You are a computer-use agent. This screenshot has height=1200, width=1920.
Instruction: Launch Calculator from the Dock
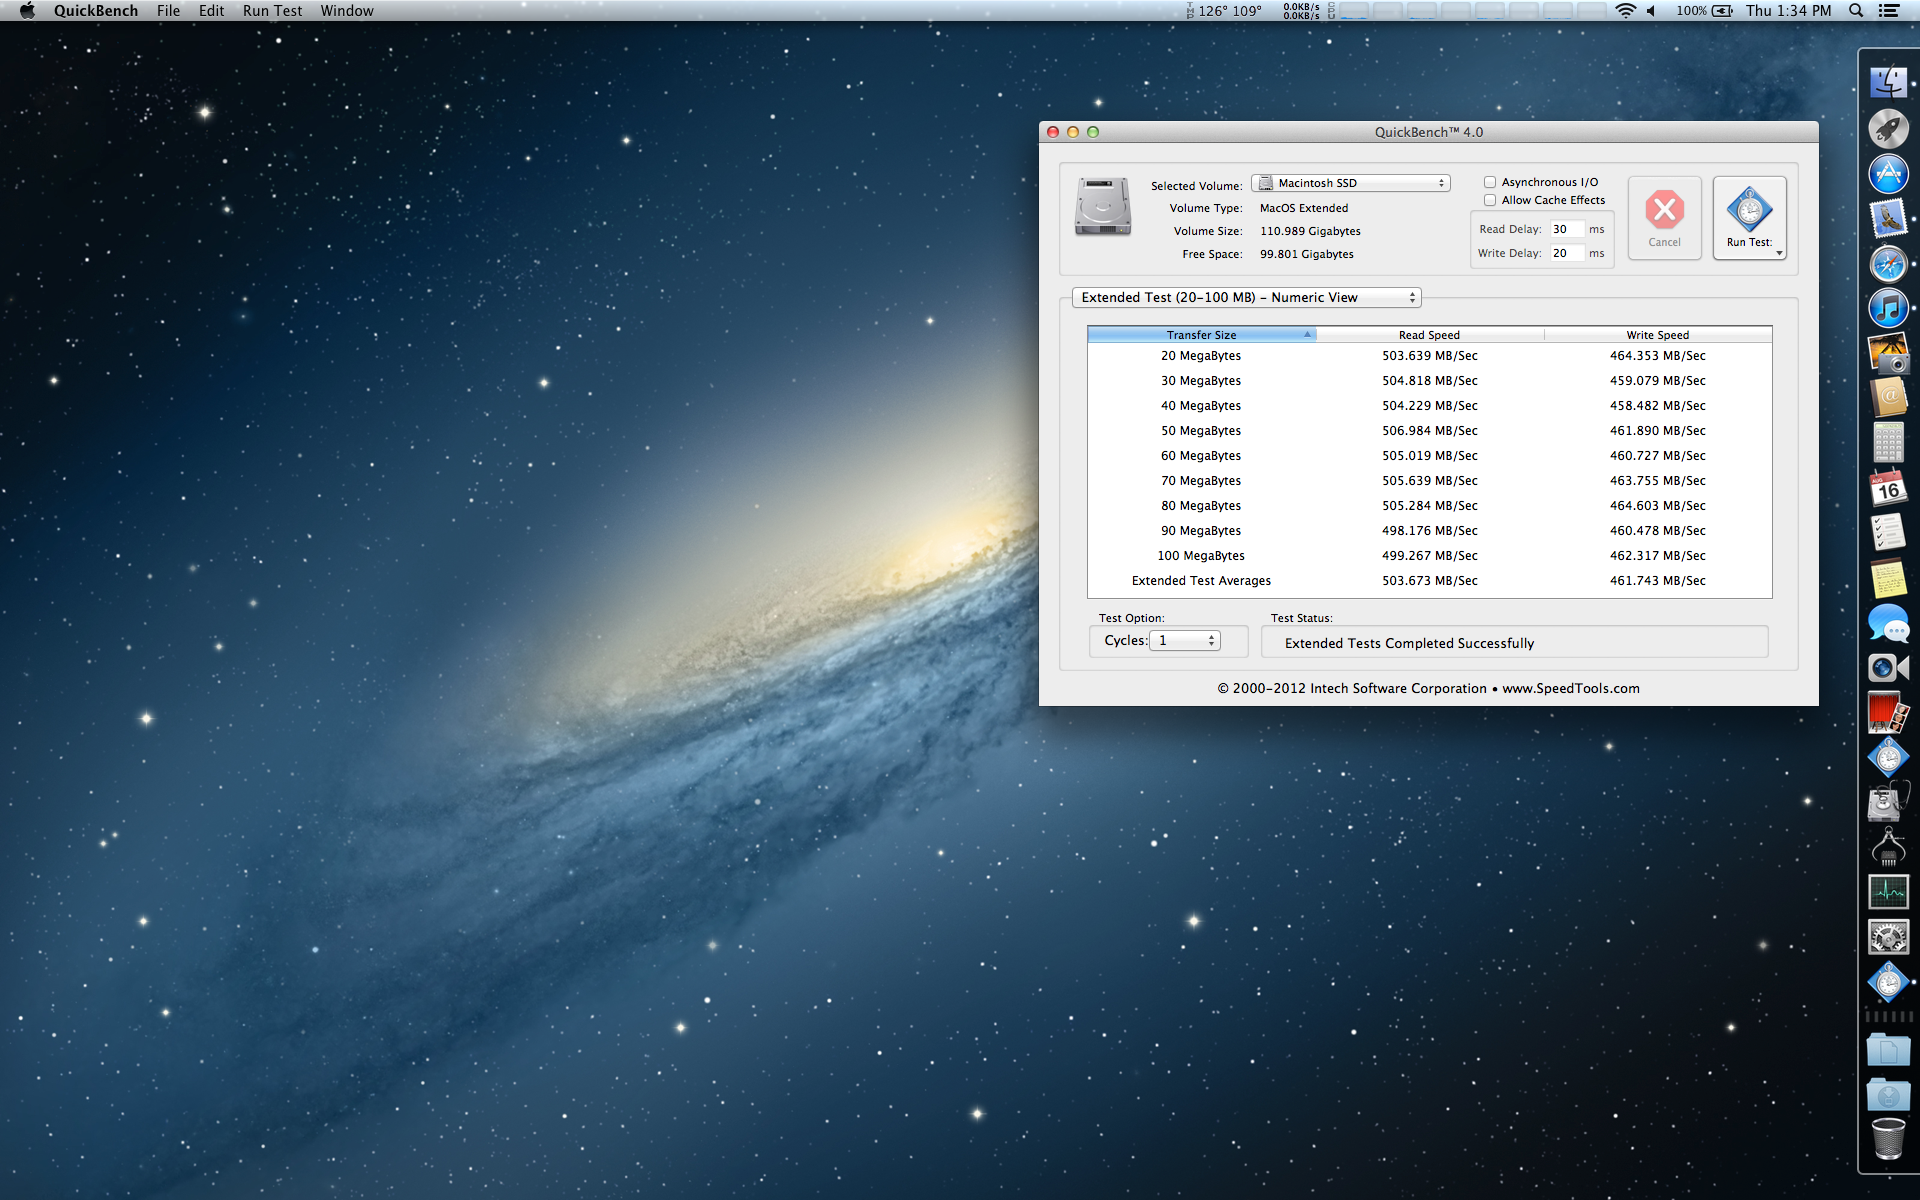(x=1888, y=443)
